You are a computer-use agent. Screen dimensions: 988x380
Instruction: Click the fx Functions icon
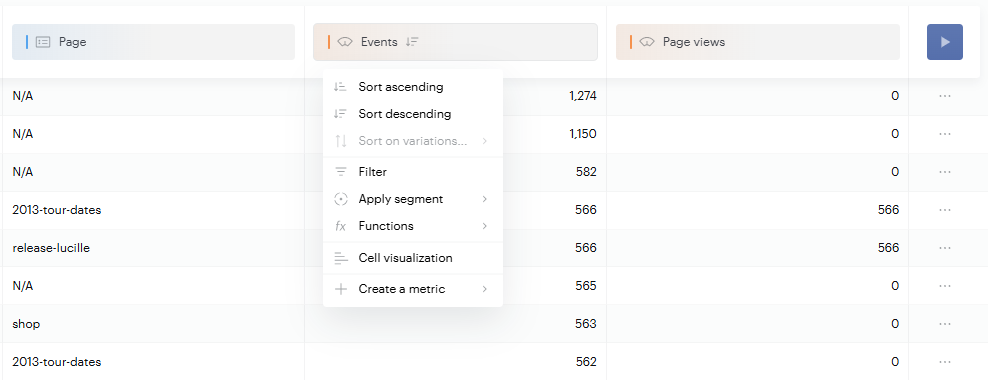pos(340,226)
